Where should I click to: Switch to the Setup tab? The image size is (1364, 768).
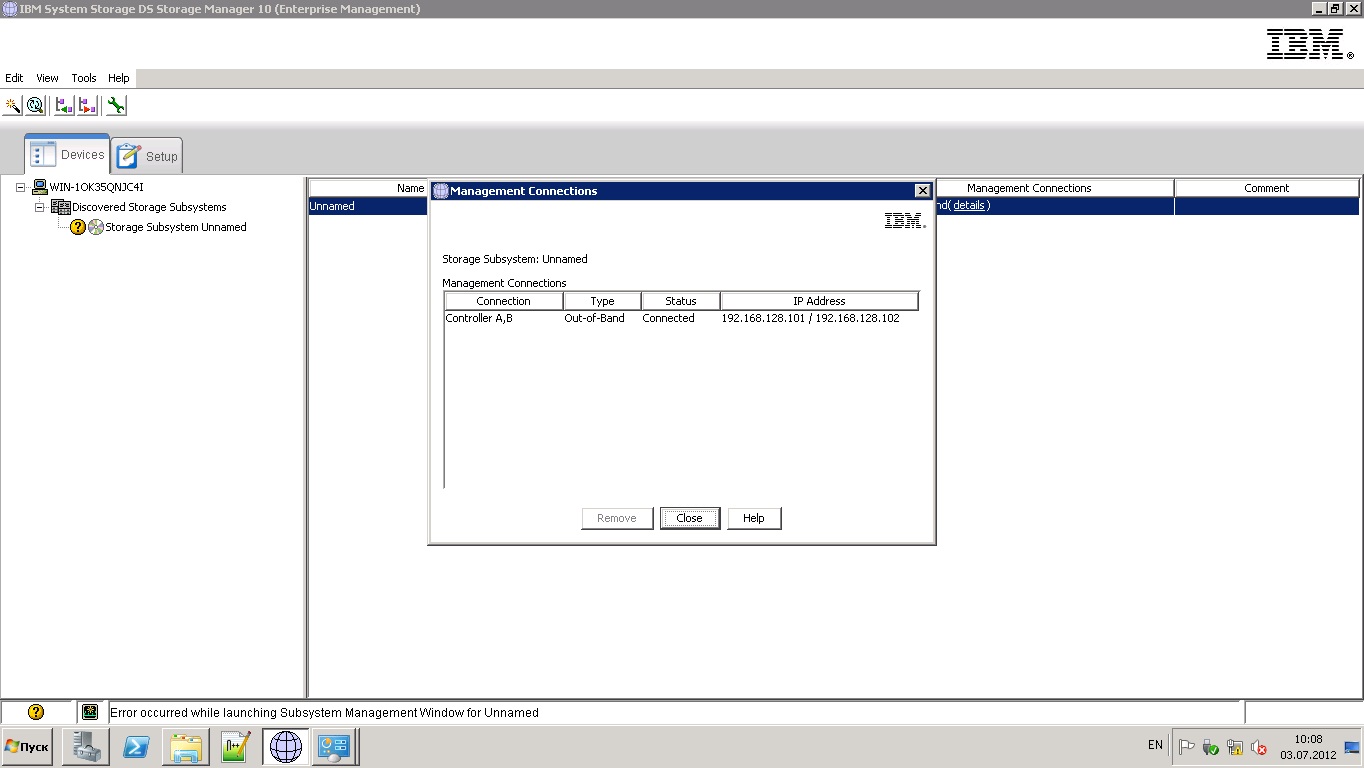(x=148, y=156)
